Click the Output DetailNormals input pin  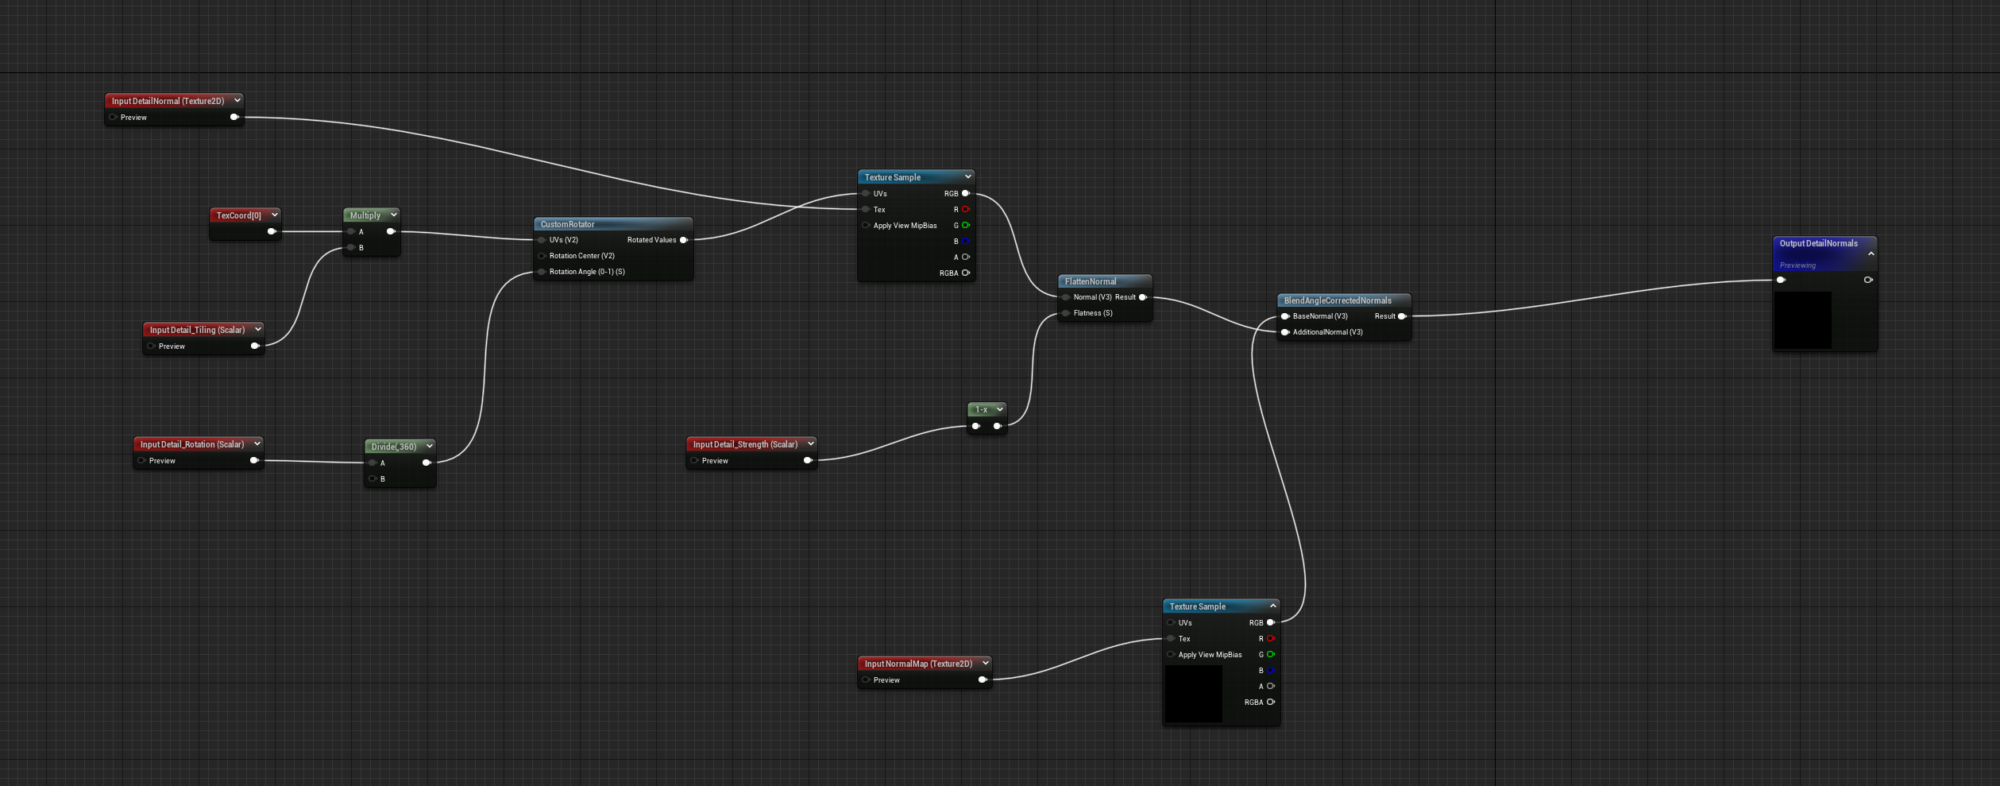(x=1781, y=280)
